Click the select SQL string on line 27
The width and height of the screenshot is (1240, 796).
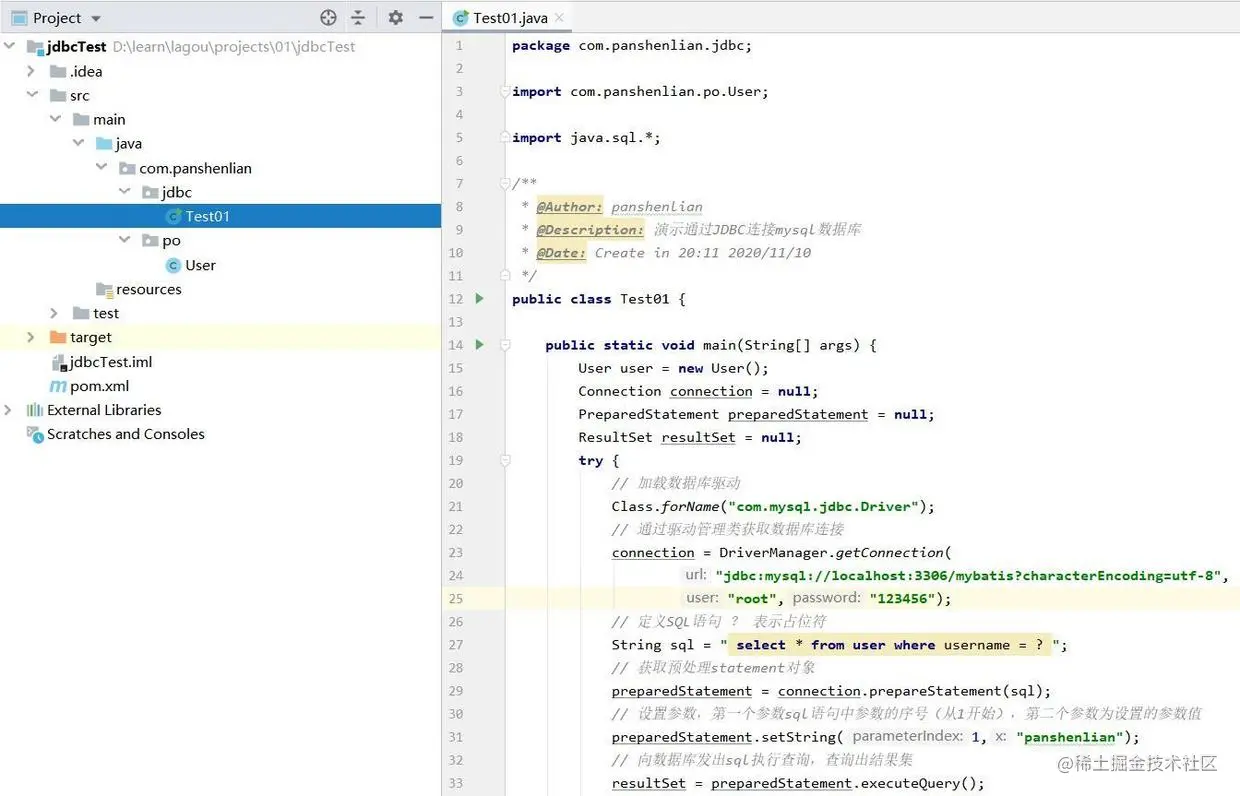click(x=889, y=645)
